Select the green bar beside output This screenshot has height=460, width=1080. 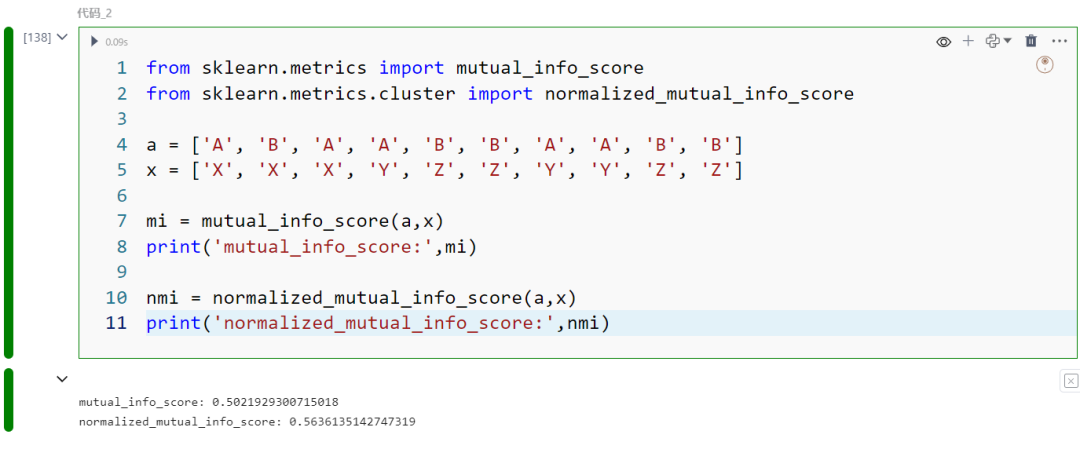tap(8, 400)
